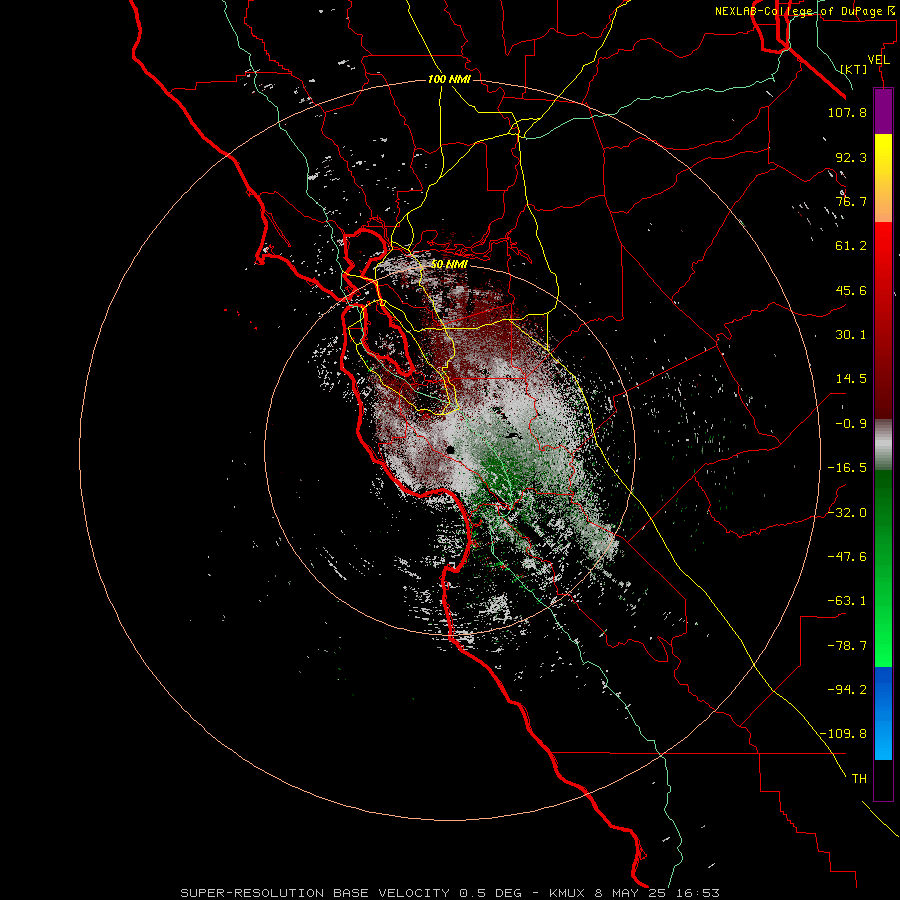Select the 107.8 velocity scale value
Viewport: 900px width, 900px height.
pyautogui.click(x=847, y=112)
